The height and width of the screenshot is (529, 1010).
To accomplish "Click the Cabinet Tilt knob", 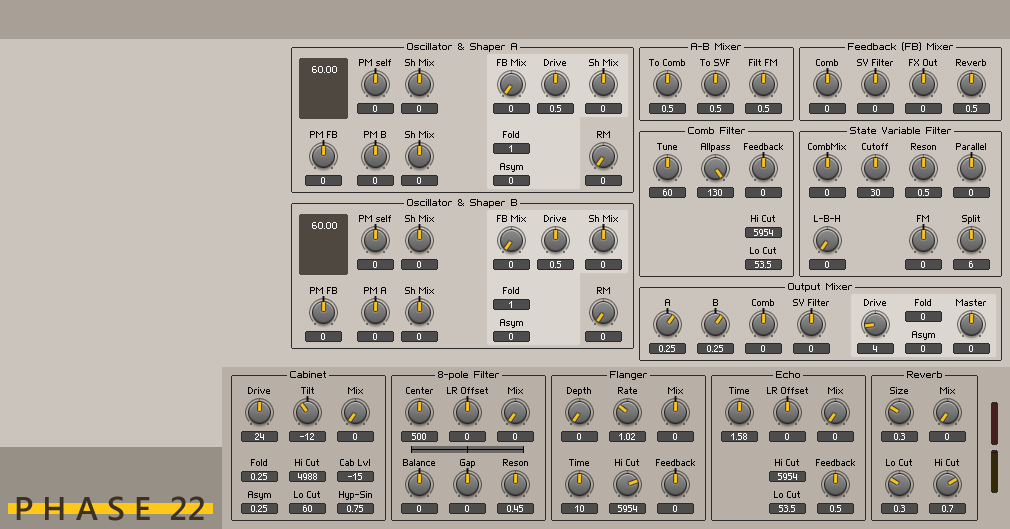I will (x=307, y=412).
